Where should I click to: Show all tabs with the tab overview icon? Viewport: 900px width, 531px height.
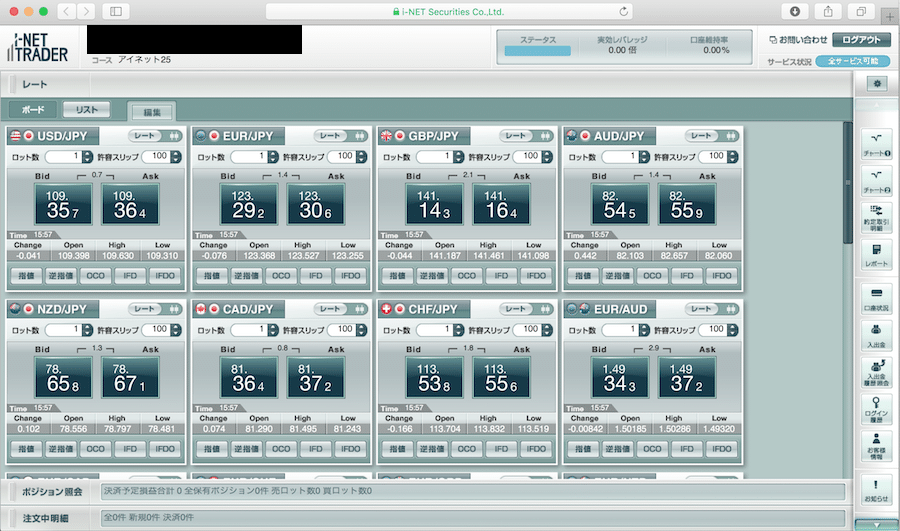click(x=861, y=11)
